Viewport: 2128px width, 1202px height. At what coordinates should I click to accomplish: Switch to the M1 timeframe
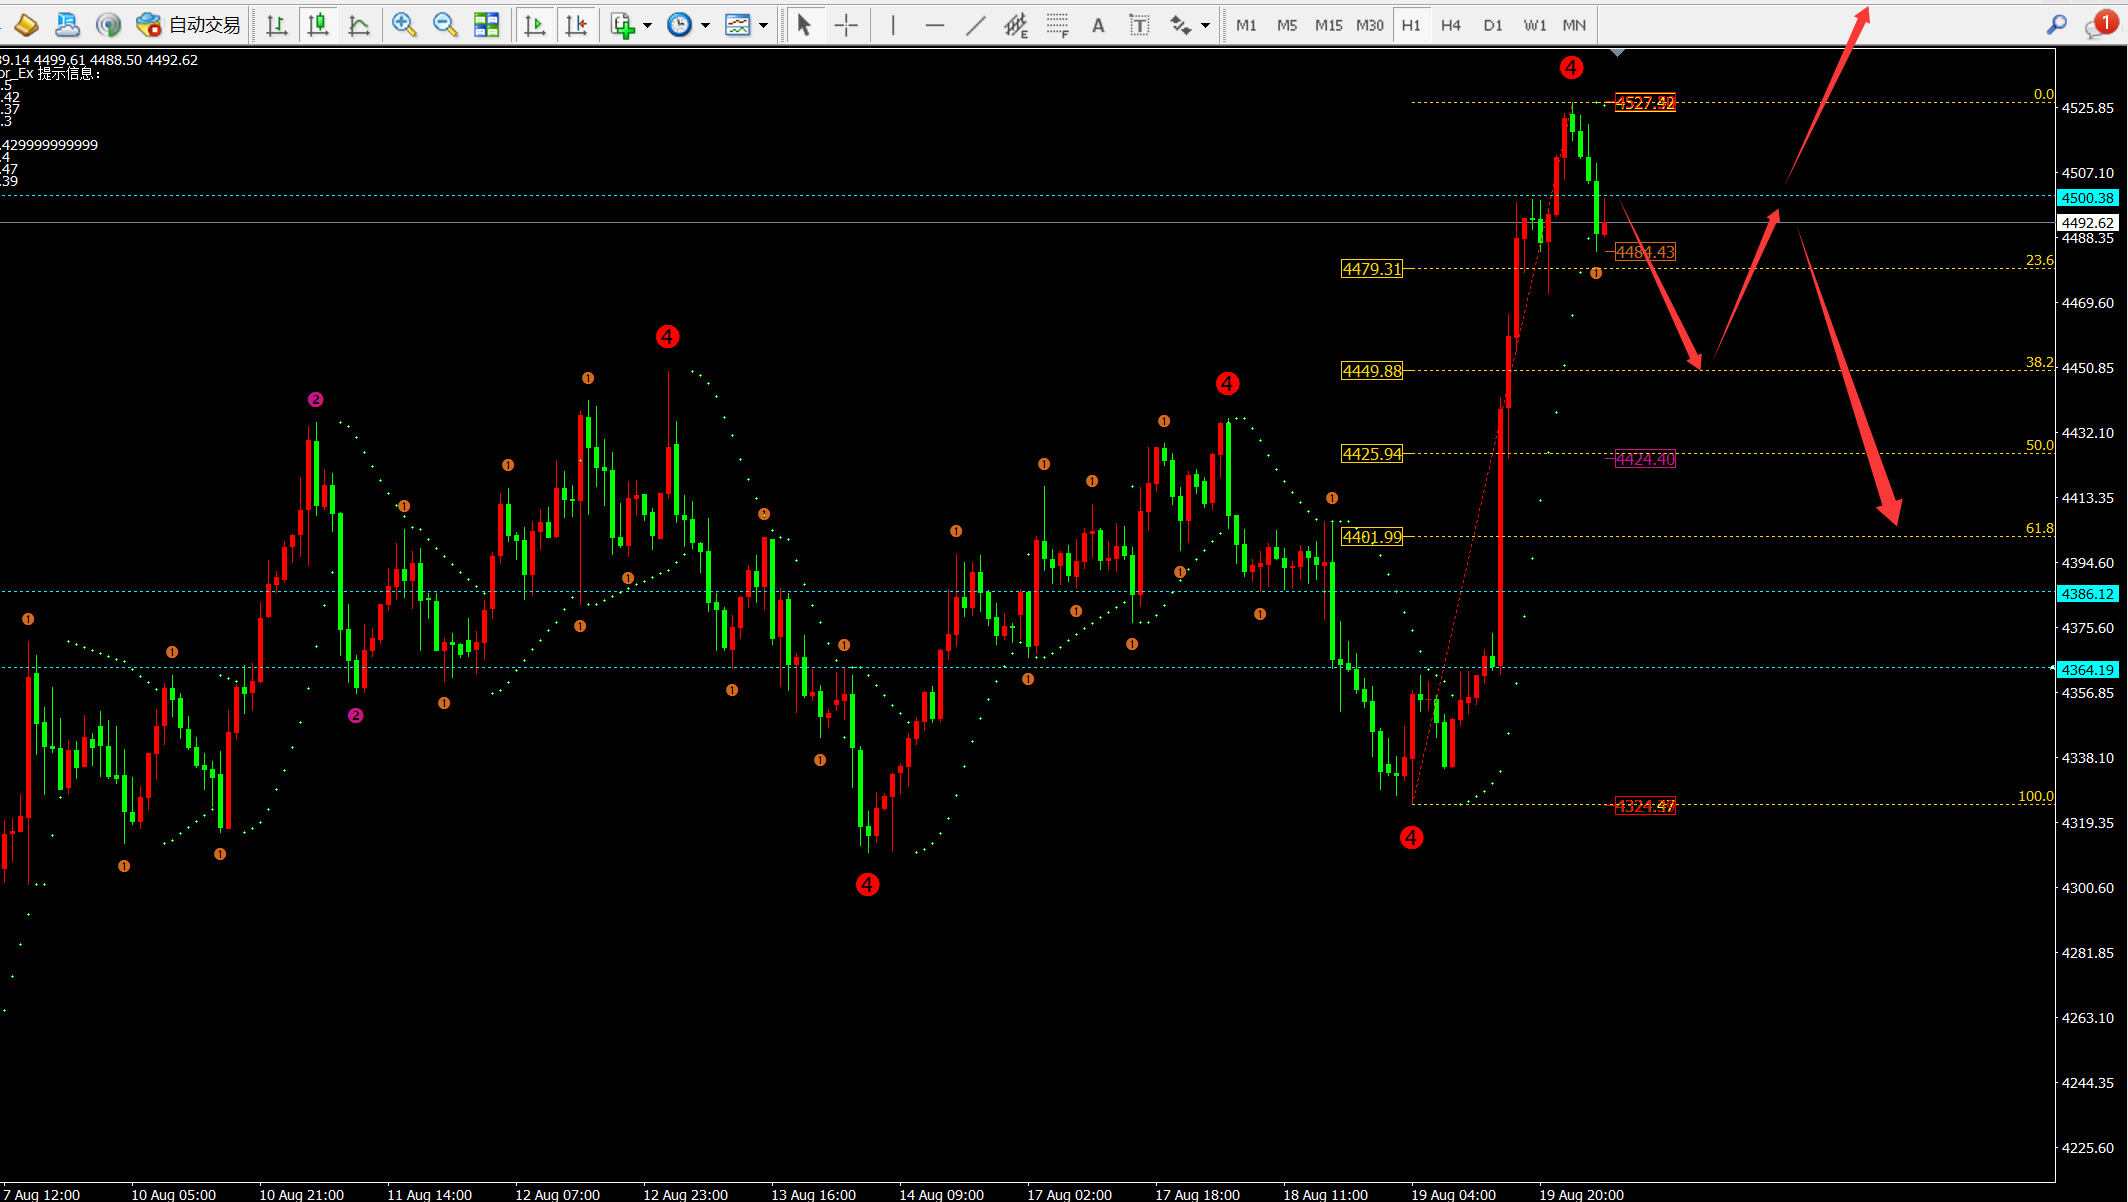click(x=1246, y=25)
